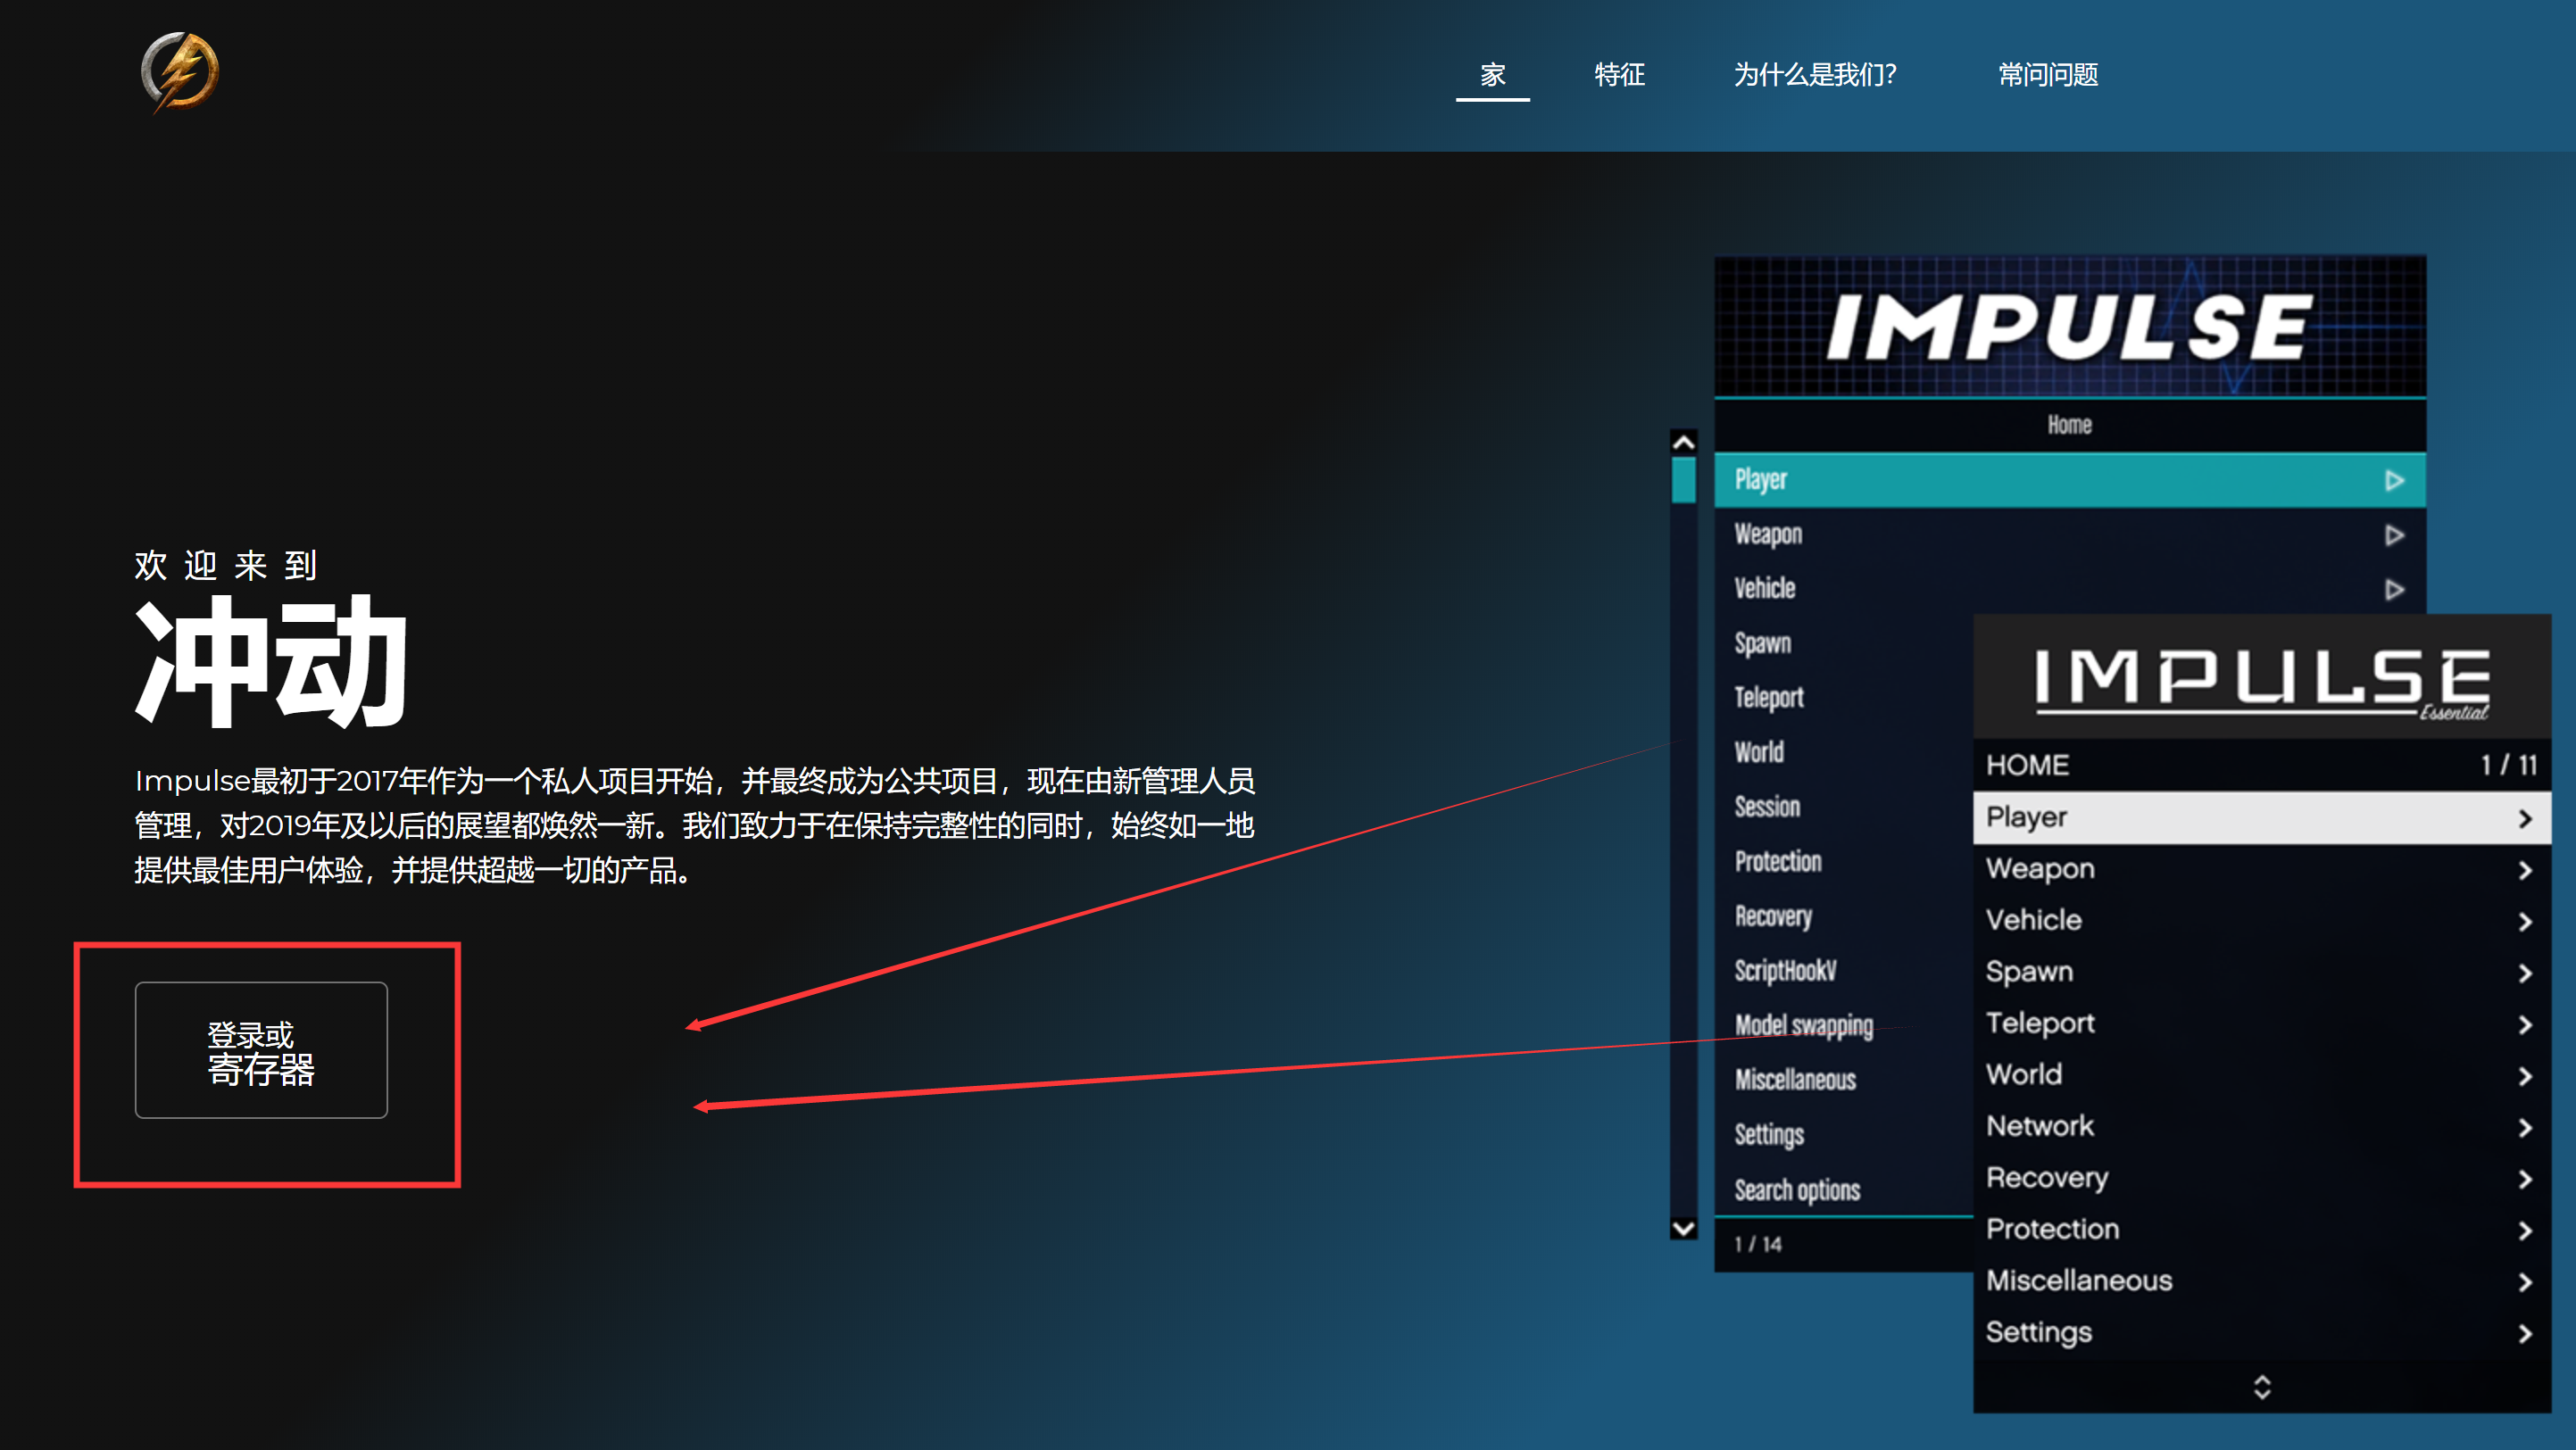The width and height of the screenshot is (2576, 1450).
Task: Click the lightning bolt site logo
Action: 180,72
